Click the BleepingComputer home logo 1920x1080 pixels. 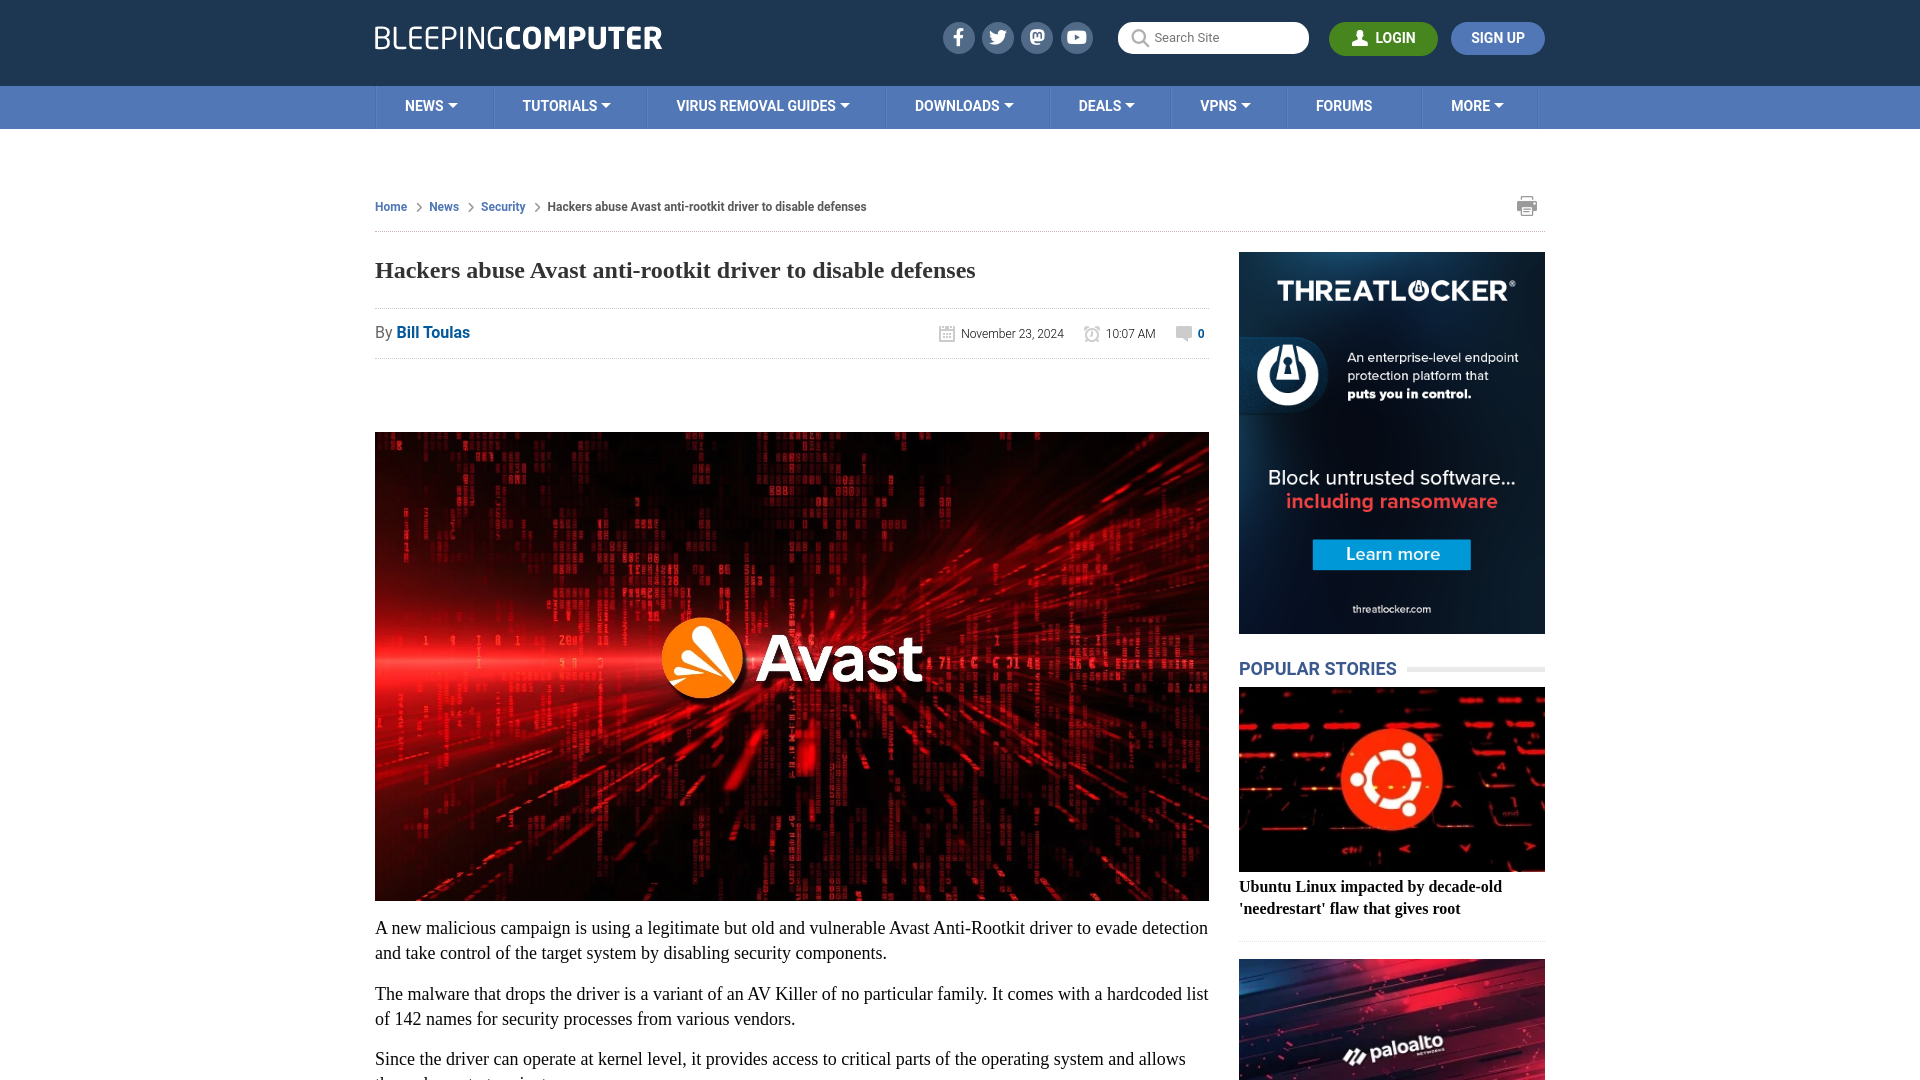click(x=517, y=37)
